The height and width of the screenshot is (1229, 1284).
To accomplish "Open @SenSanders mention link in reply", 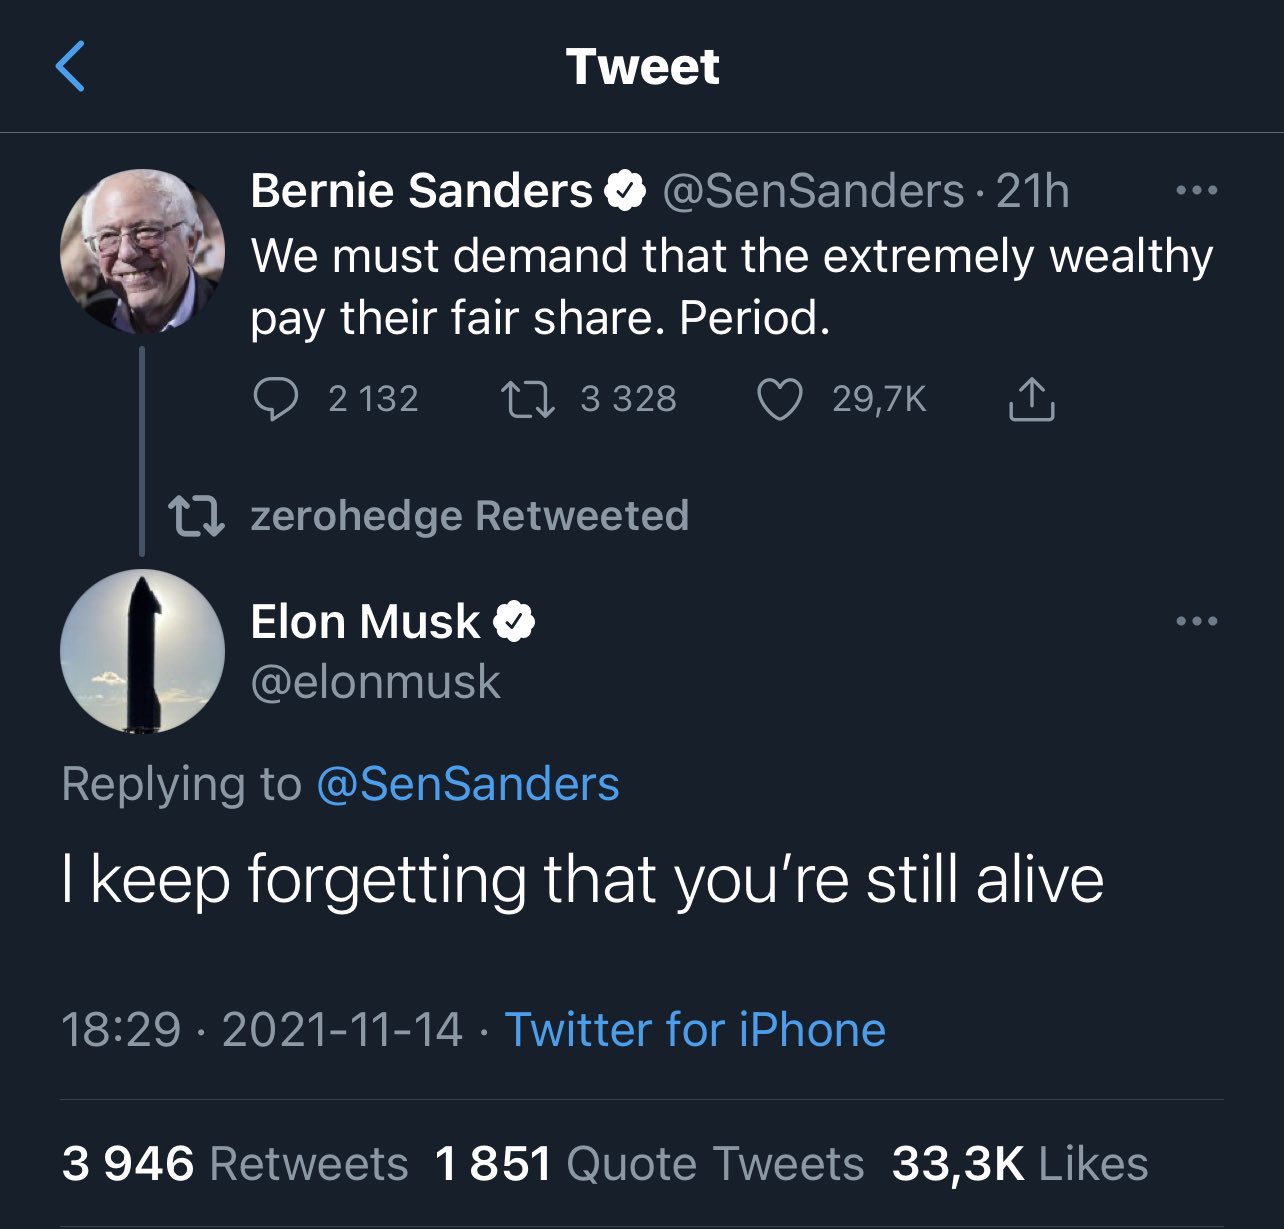I will pos(468,783).
